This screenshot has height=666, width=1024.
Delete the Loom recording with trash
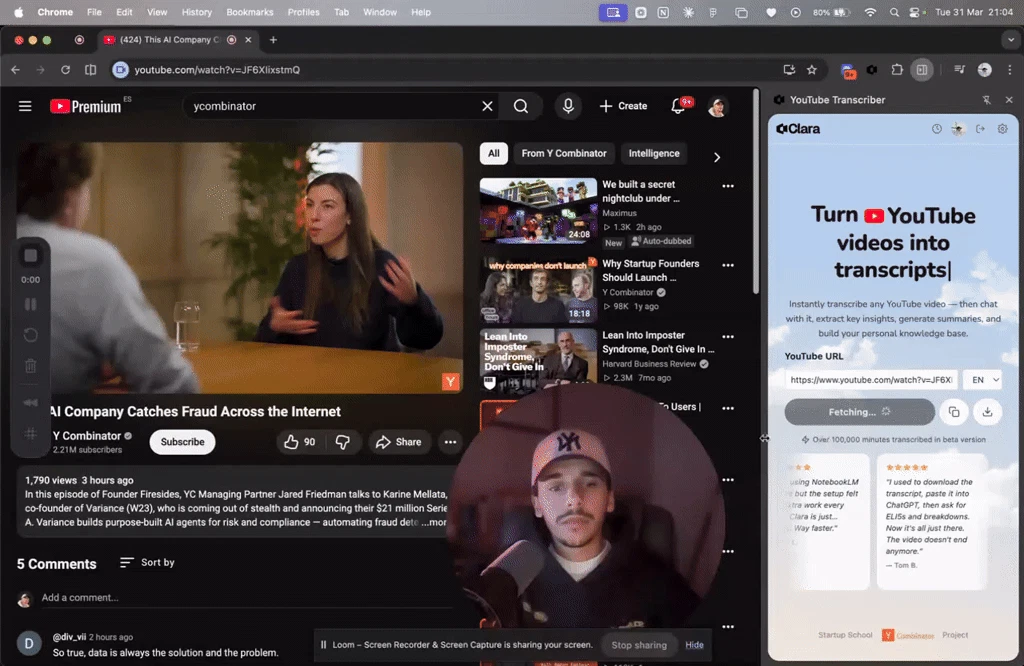point(31,366)
